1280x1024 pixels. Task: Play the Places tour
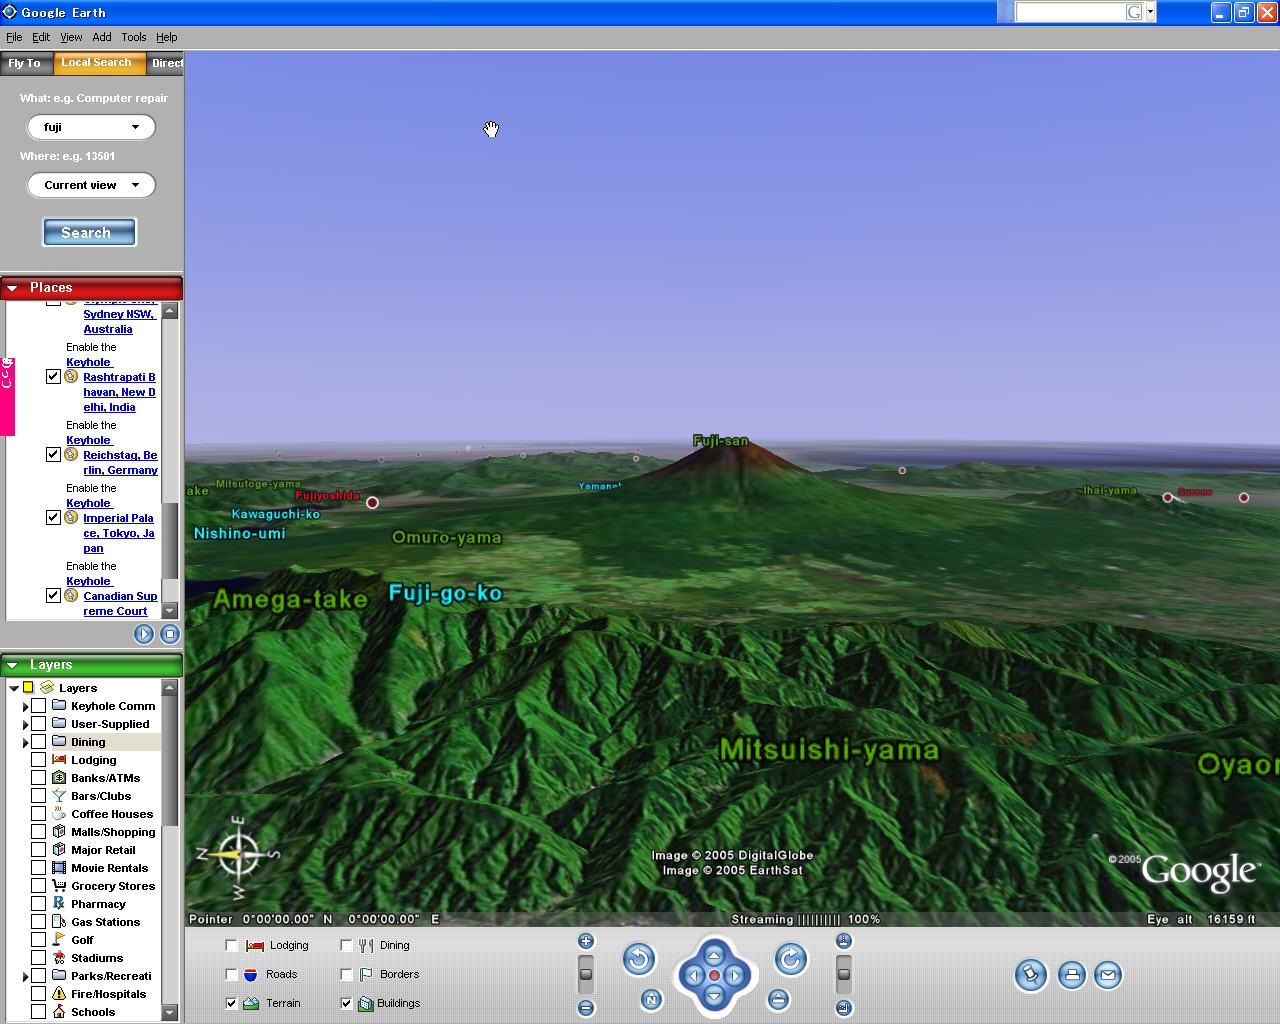[x=144, y=634]
